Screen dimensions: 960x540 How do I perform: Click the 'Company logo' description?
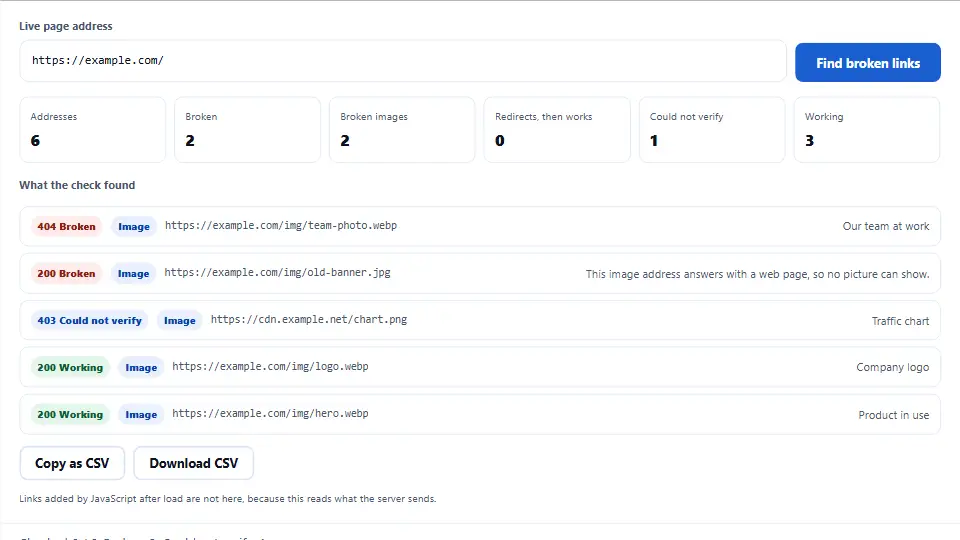[x=893, y=367]
